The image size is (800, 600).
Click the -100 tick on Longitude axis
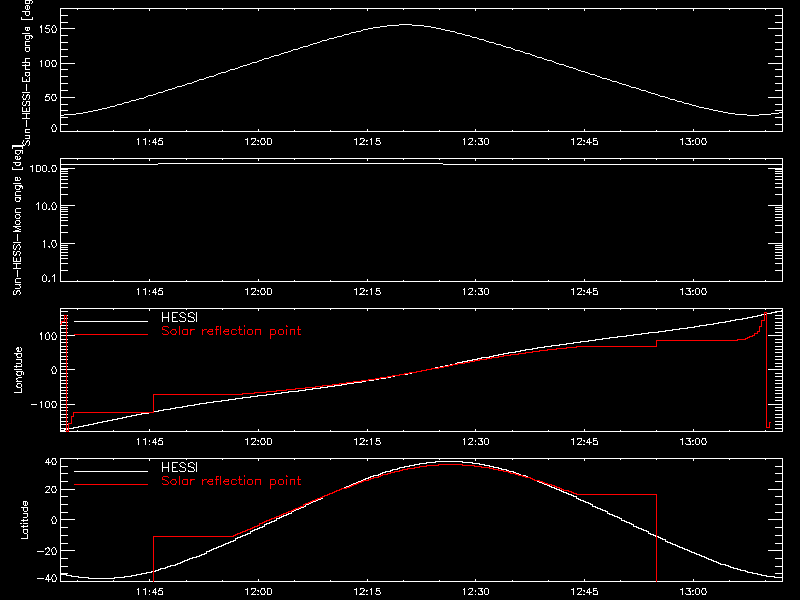[x=44, y=405]
